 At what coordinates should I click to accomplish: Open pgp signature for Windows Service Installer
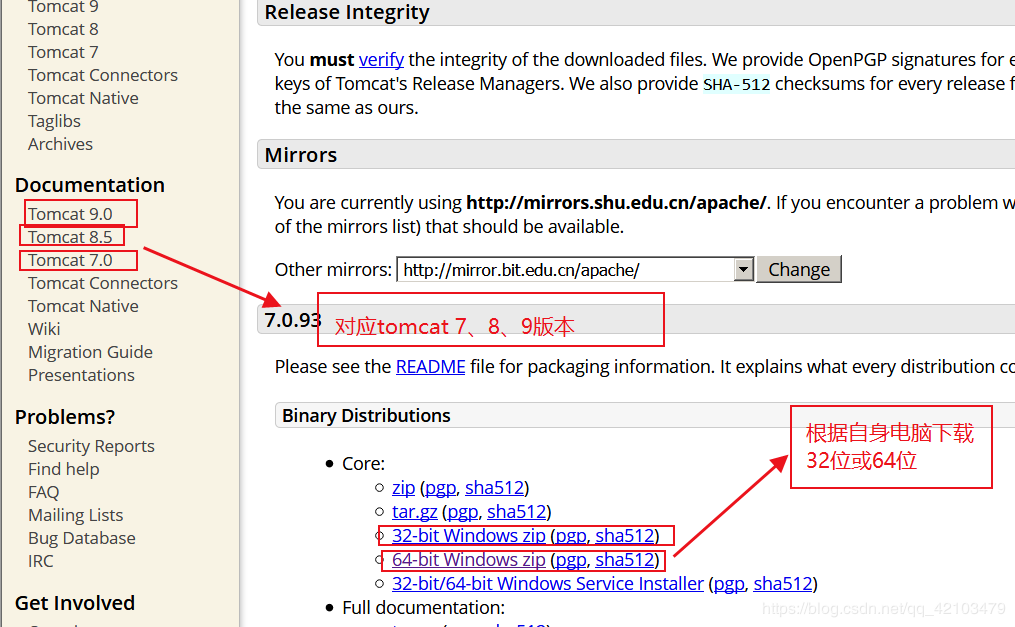point(728,584)
